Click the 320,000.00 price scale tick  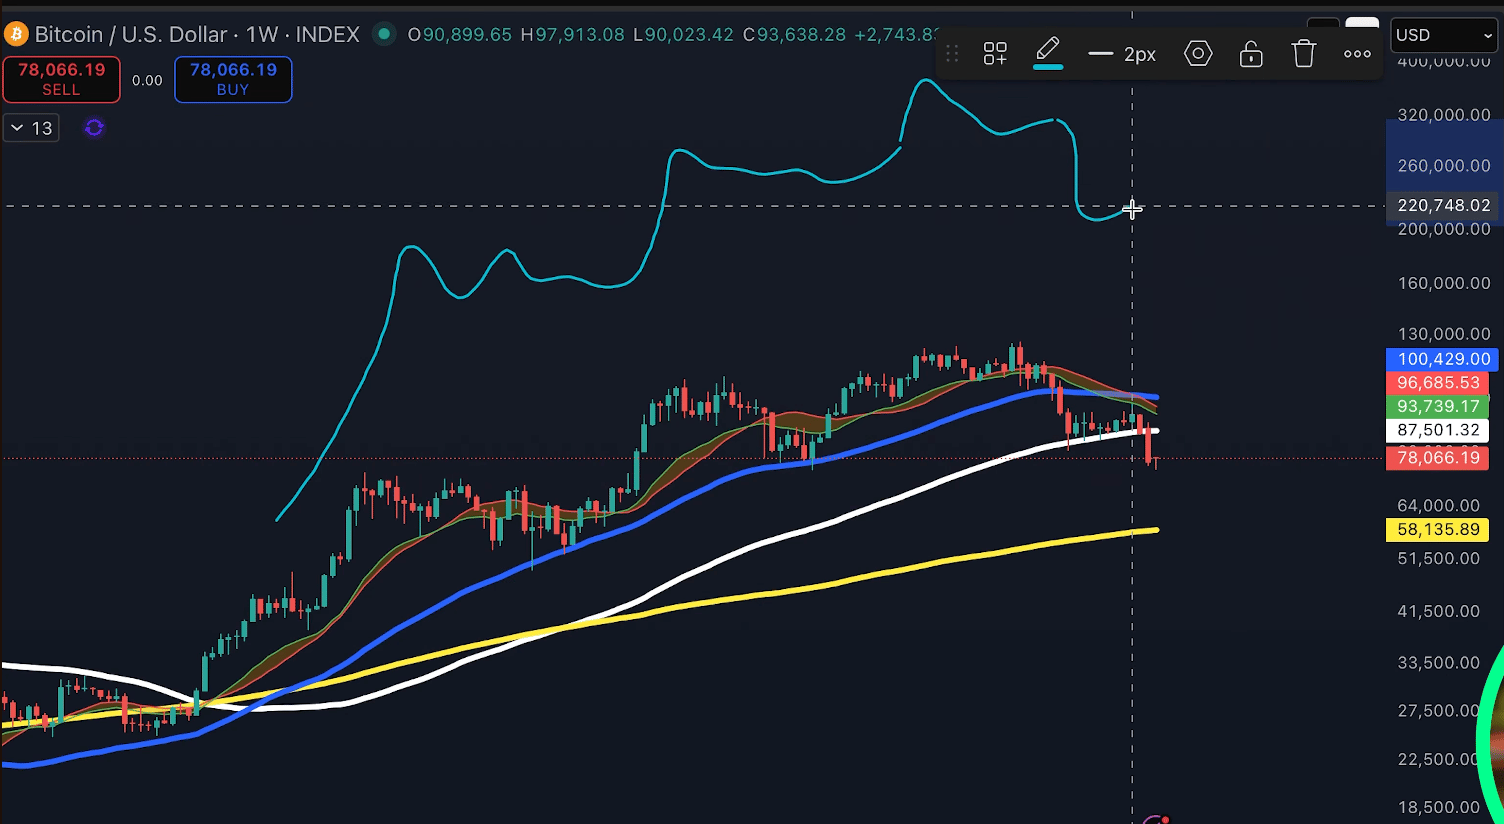[x=1444, y=115]
